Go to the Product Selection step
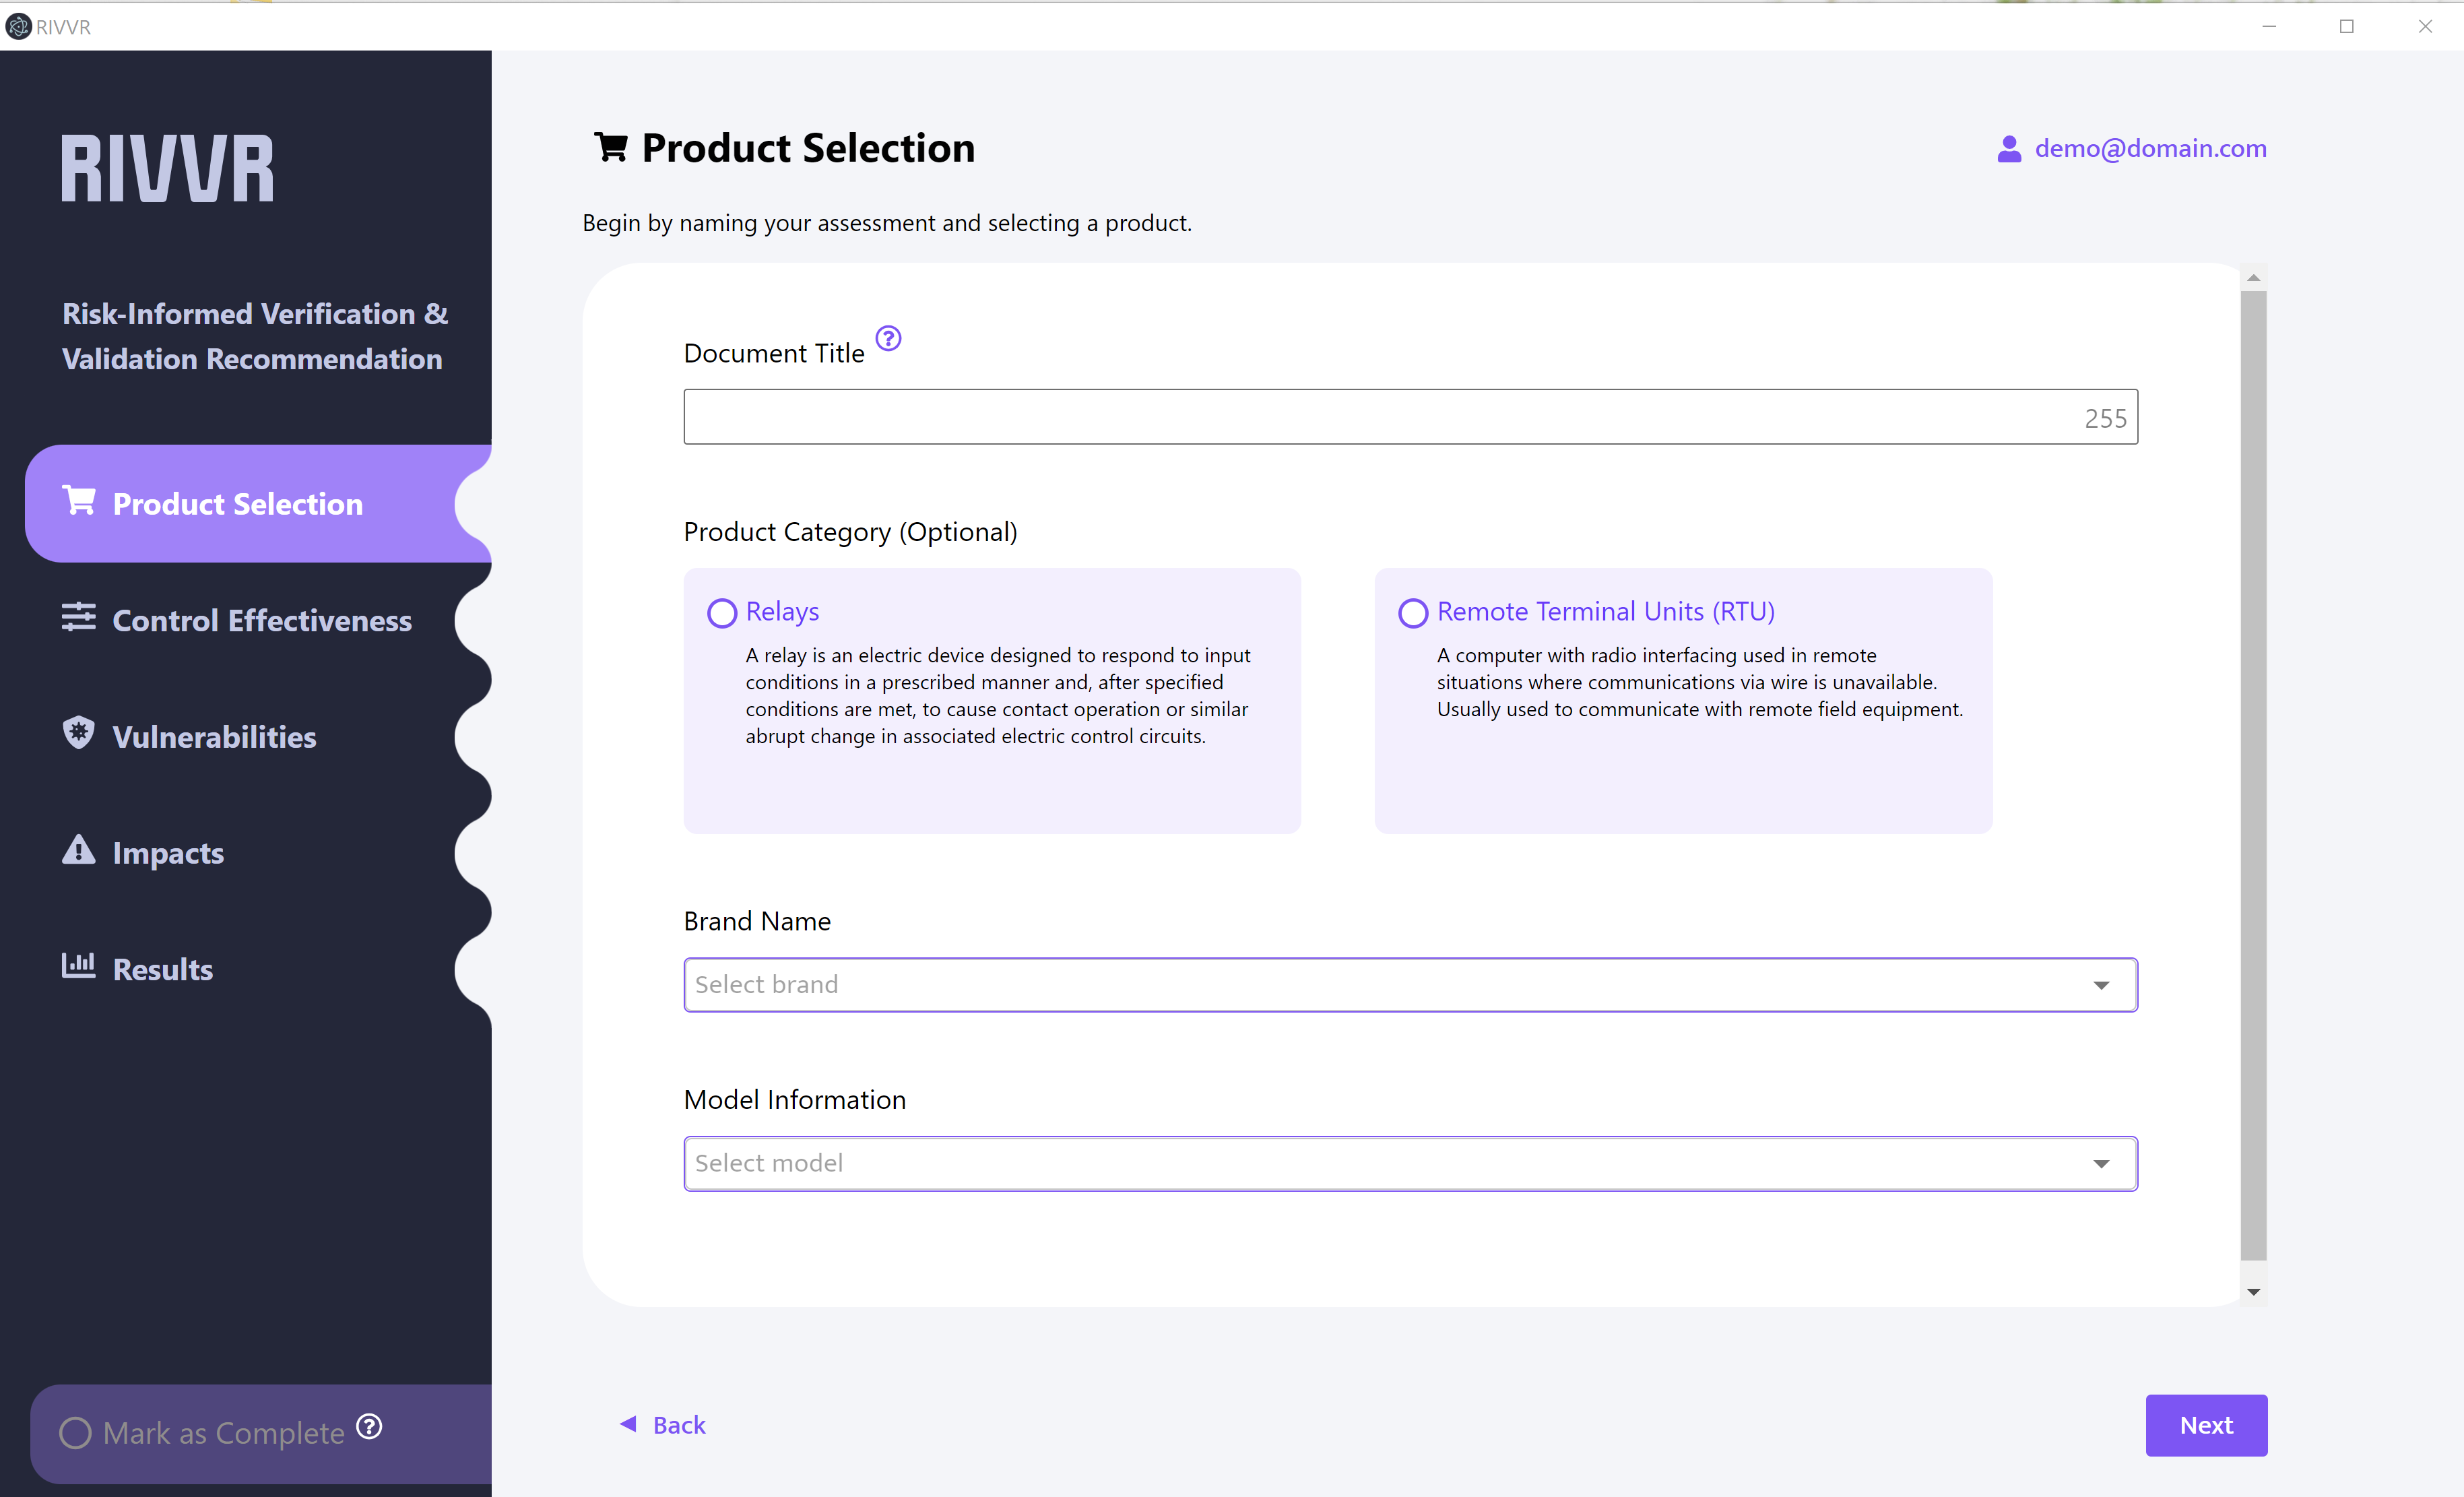The width and height of the screenshot is (2464, 1497). [x=258, y=504]
